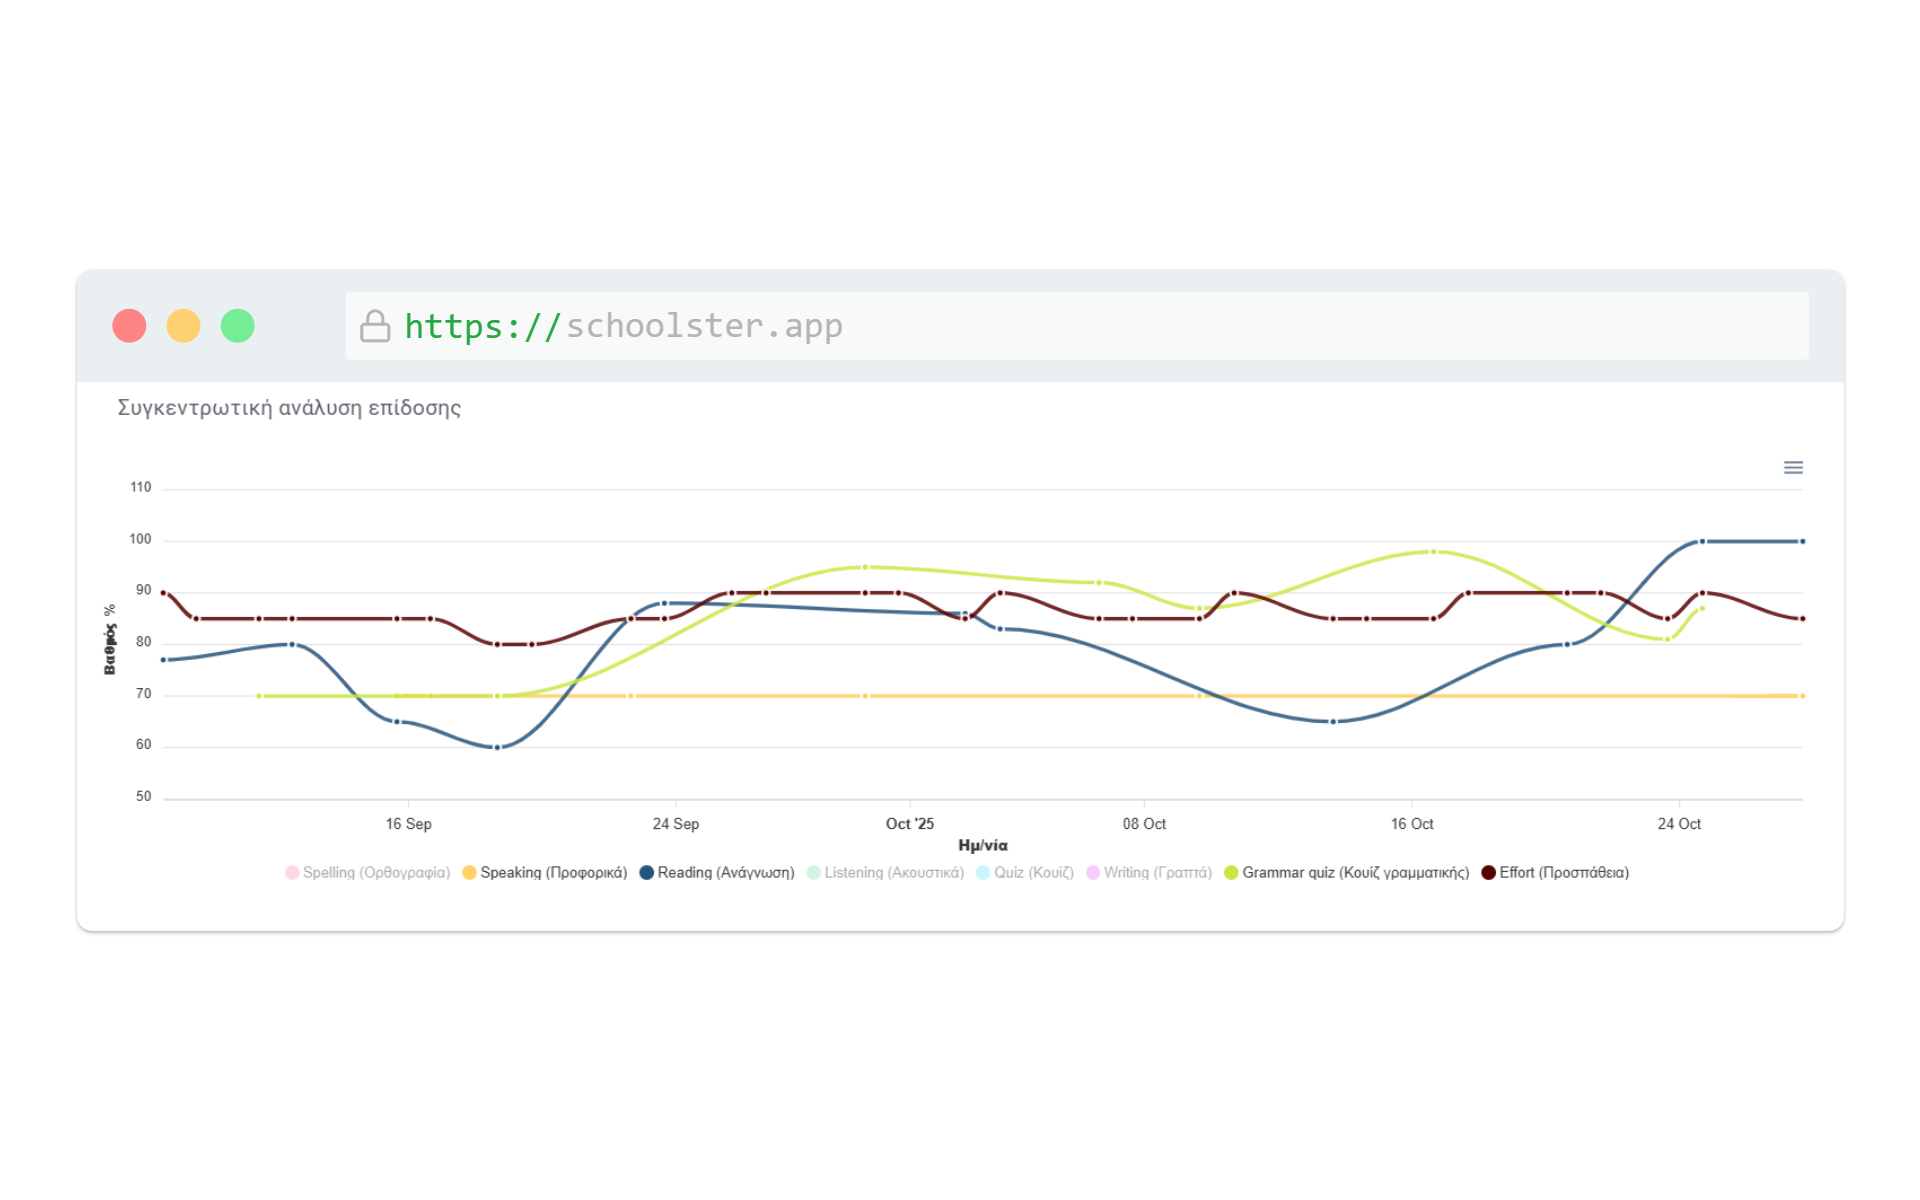The height and width of the screenshot is (1200, 1920).
Task: Click the last Reading data point at 100
Action: point(1803,542)
